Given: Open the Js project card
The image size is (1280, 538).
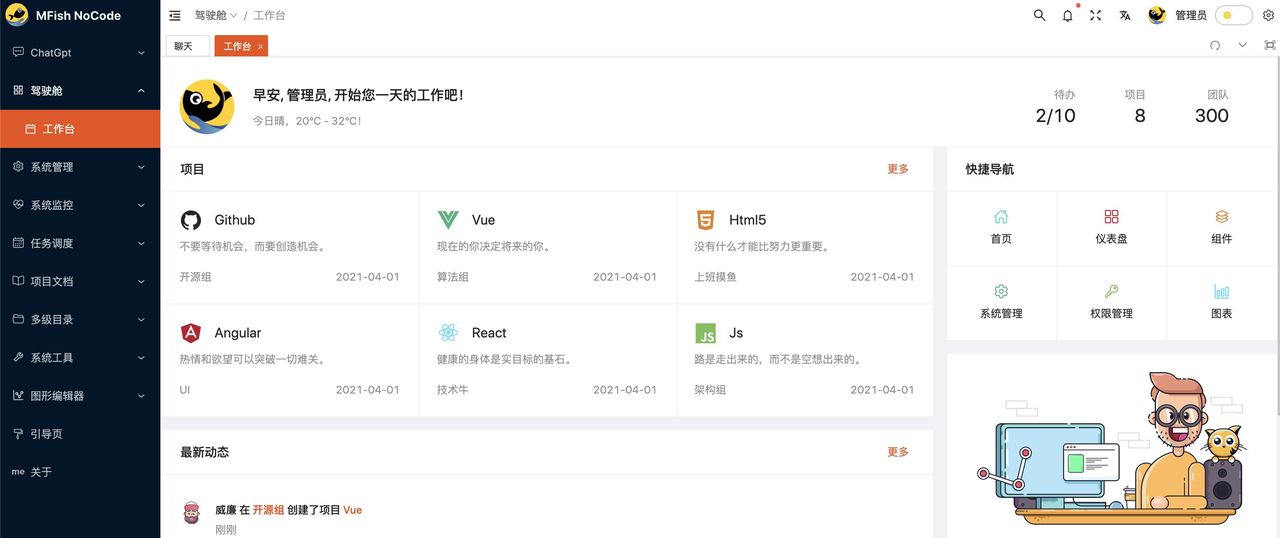Looking at the screenshot, I should pos(804,360).
